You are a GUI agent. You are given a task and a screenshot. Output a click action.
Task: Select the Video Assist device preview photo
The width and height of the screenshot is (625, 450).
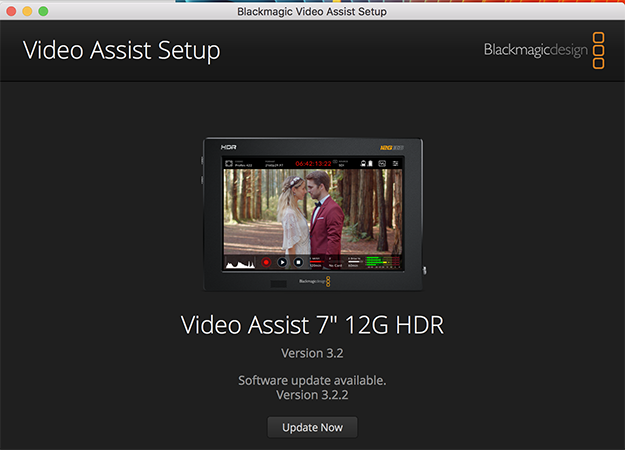pyautogui.click(x=312, y=214)
